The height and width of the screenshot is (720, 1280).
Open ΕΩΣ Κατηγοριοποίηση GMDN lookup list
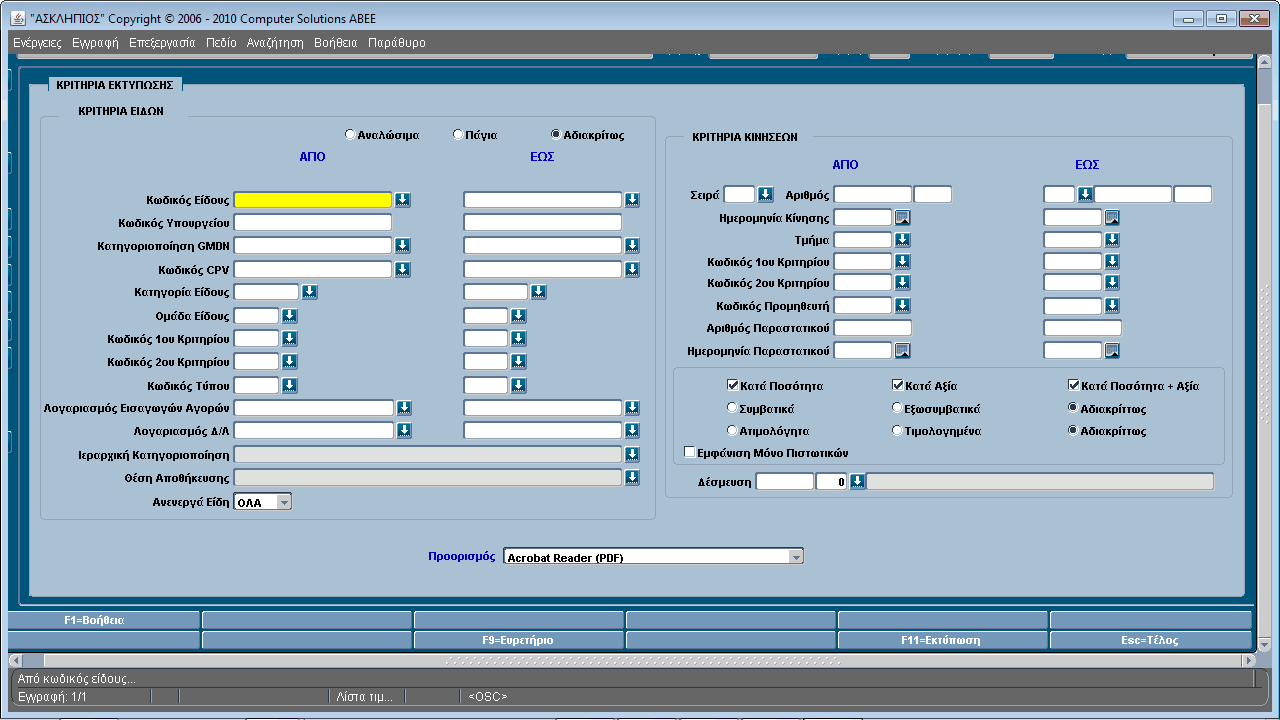(x=632, y=246)
